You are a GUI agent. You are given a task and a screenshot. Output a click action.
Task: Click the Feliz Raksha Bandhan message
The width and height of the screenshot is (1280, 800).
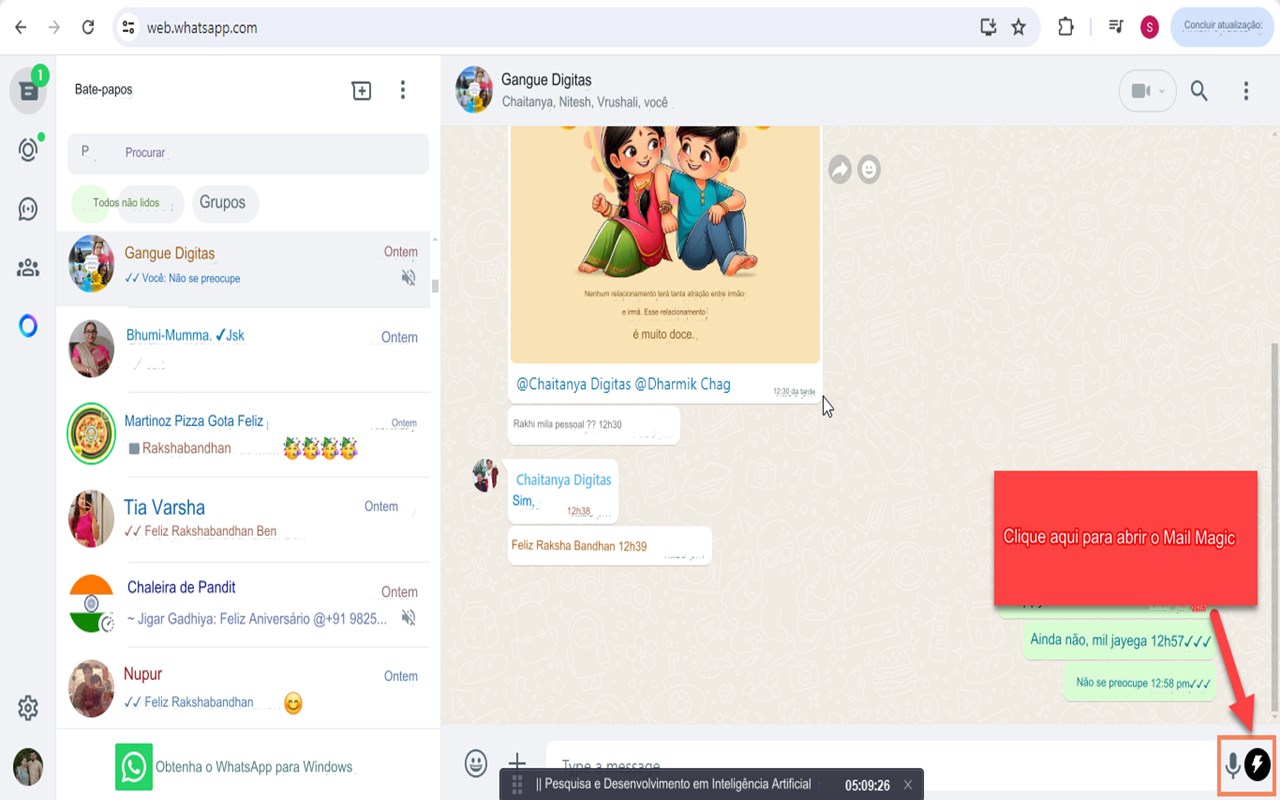tap(609, 546)
